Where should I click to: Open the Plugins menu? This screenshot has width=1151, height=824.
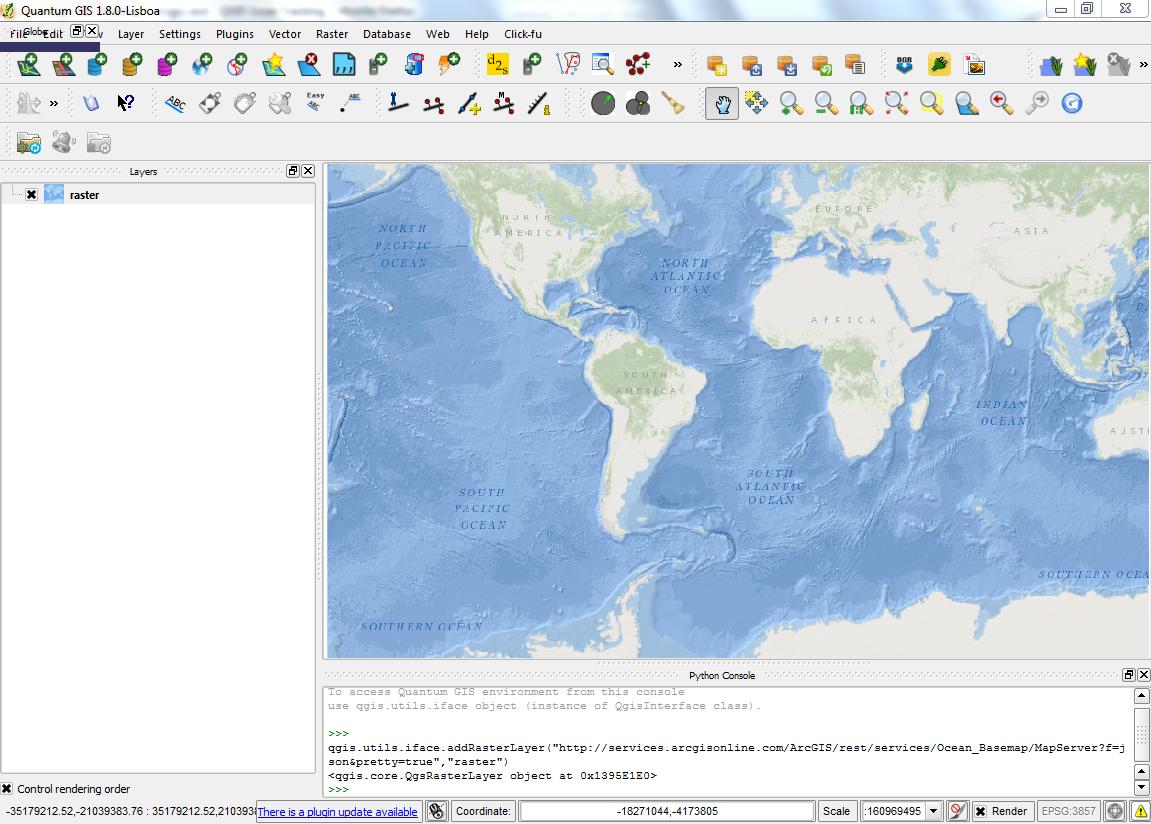(234, 34)
